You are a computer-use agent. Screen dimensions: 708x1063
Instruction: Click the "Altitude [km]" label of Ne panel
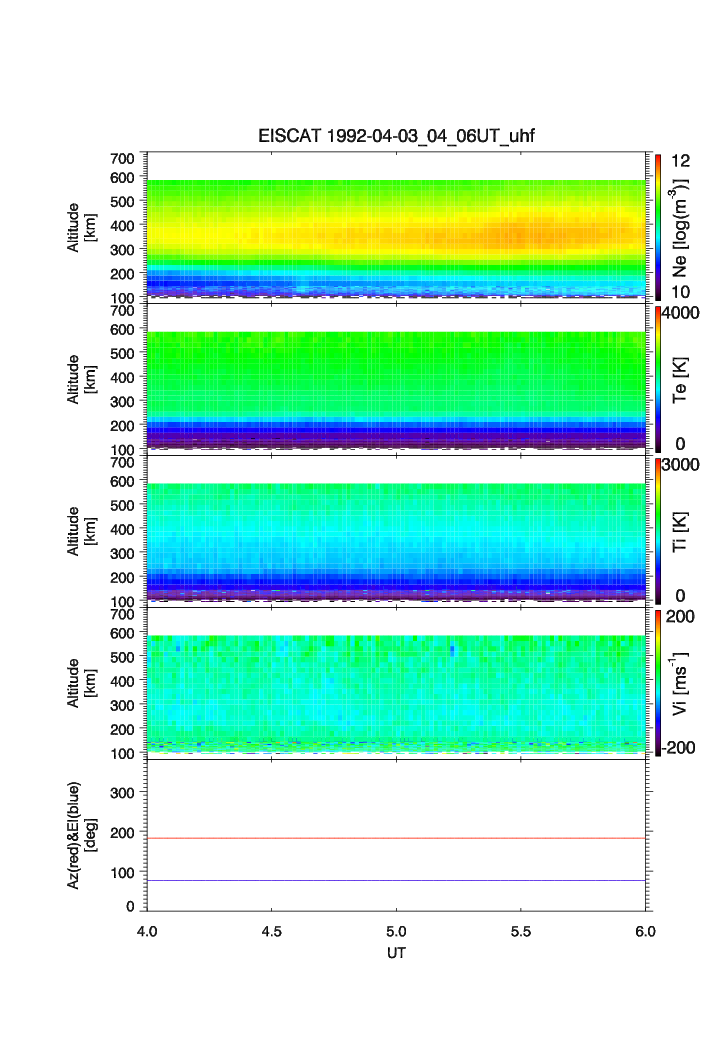point(81,228)
